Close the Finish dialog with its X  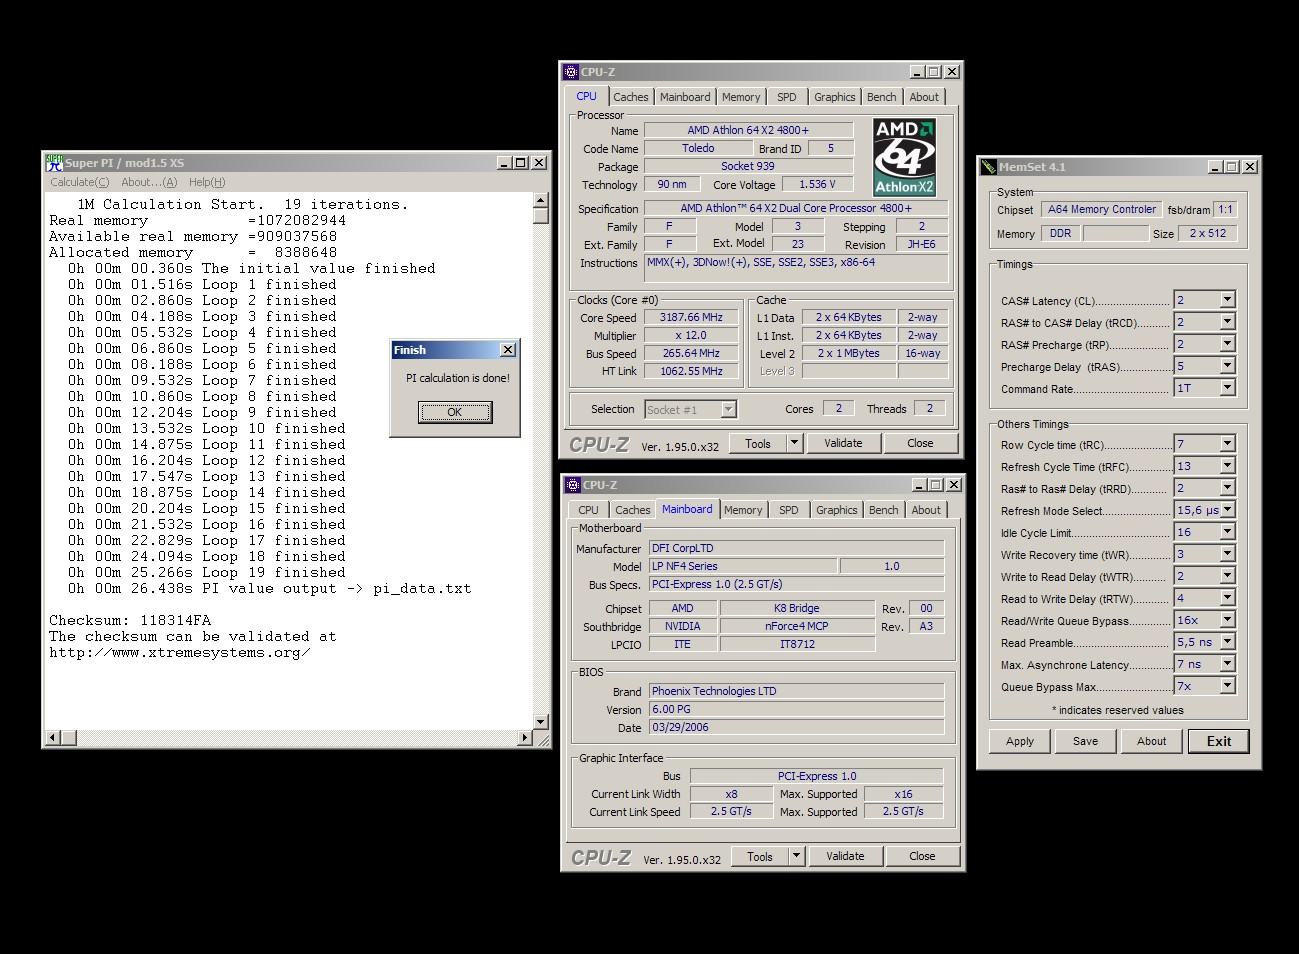pyautogui.click(x=507, y=350)
